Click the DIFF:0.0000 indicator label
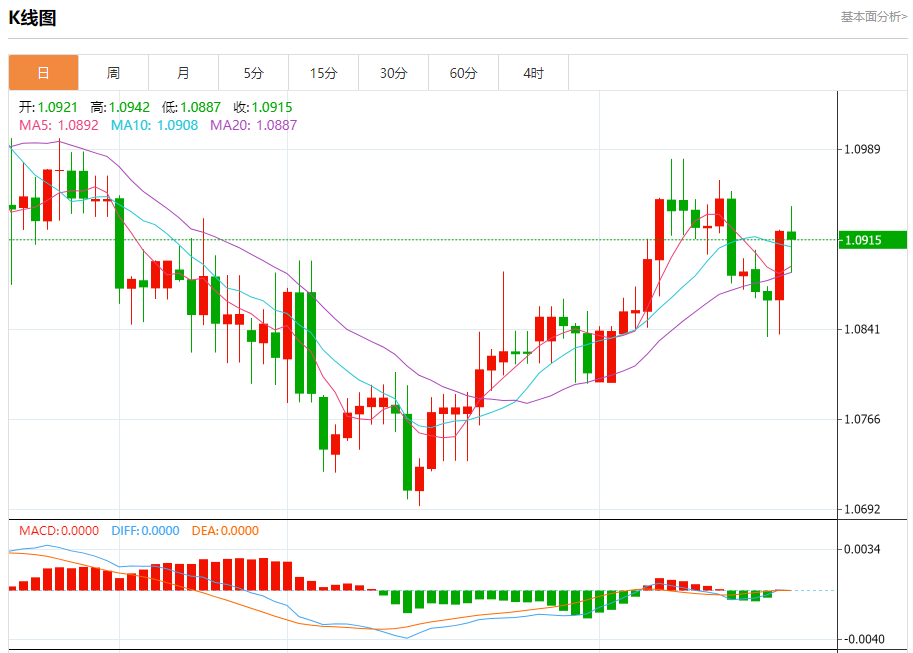Viewport: 913px width, 653px height. [145, 531]
